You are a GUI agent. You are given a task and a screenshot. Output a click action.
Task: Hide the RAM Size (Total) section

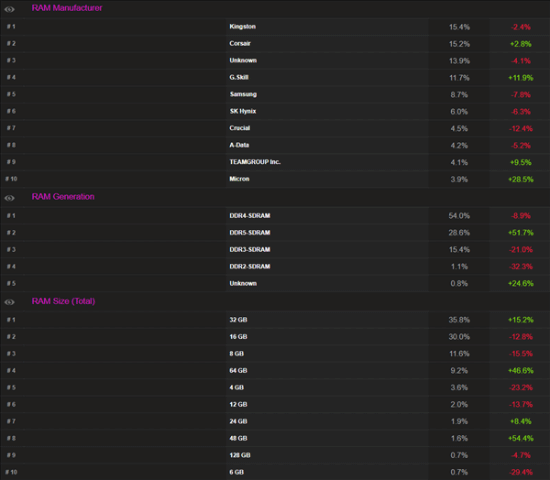point(9,302)
